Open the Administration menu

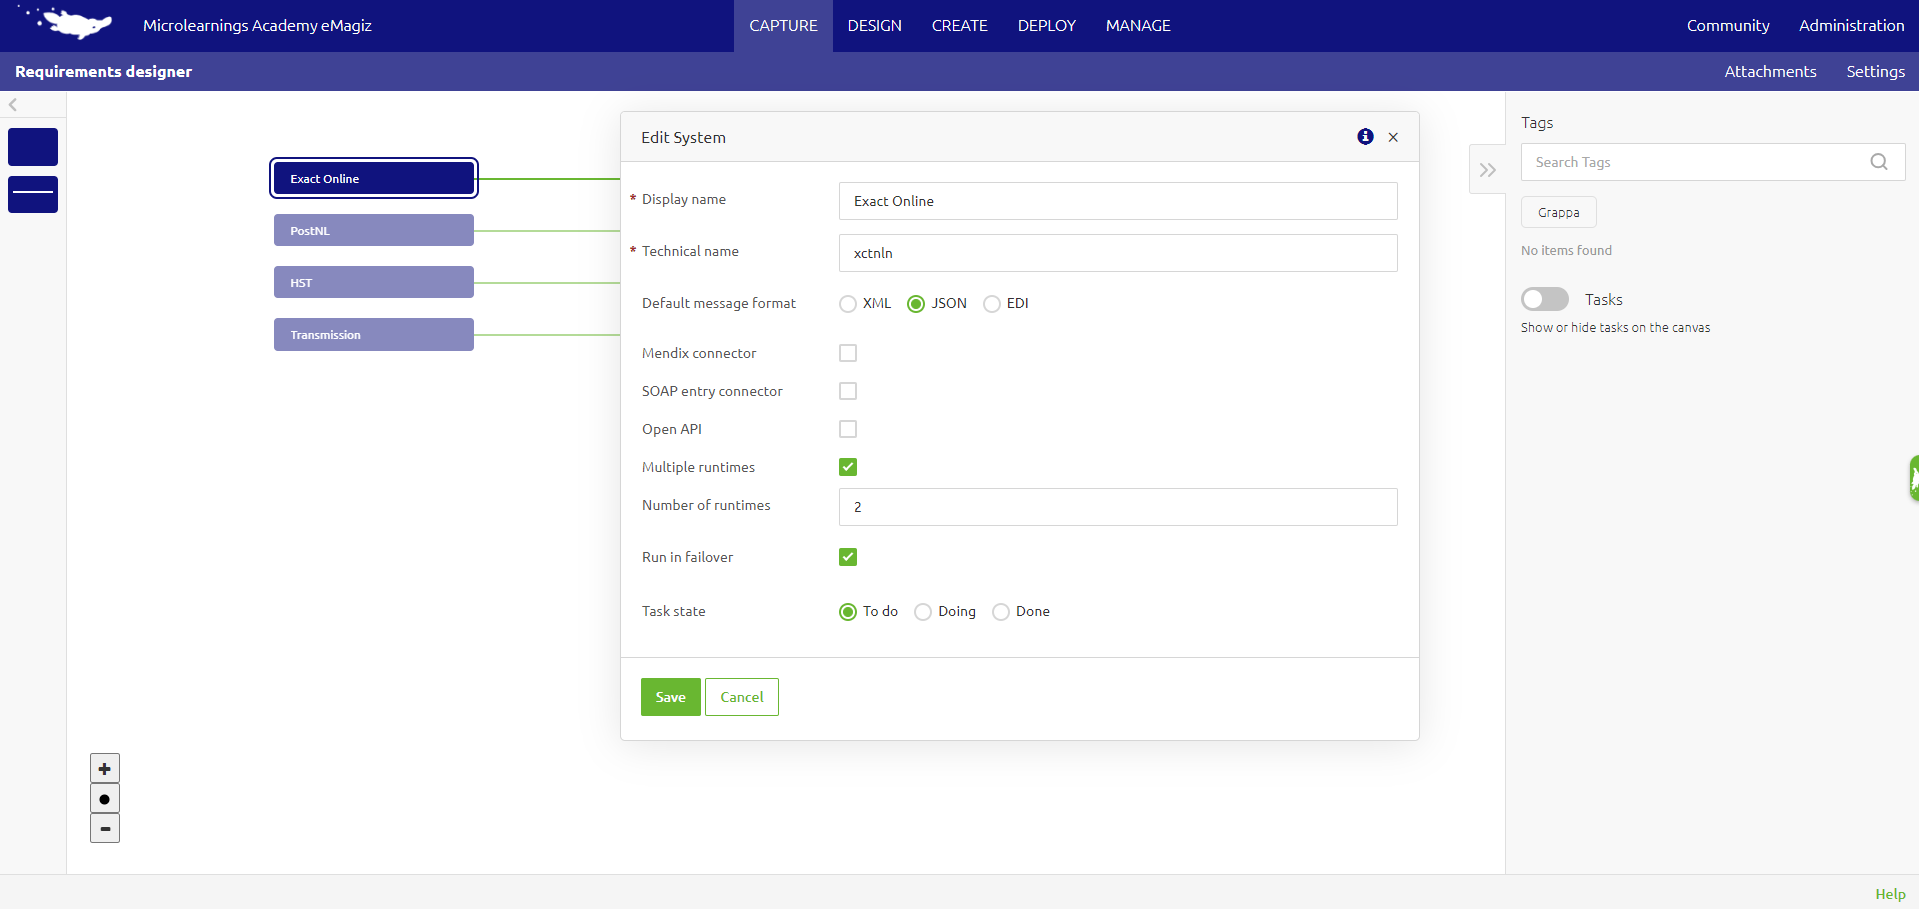(1851, 25)
